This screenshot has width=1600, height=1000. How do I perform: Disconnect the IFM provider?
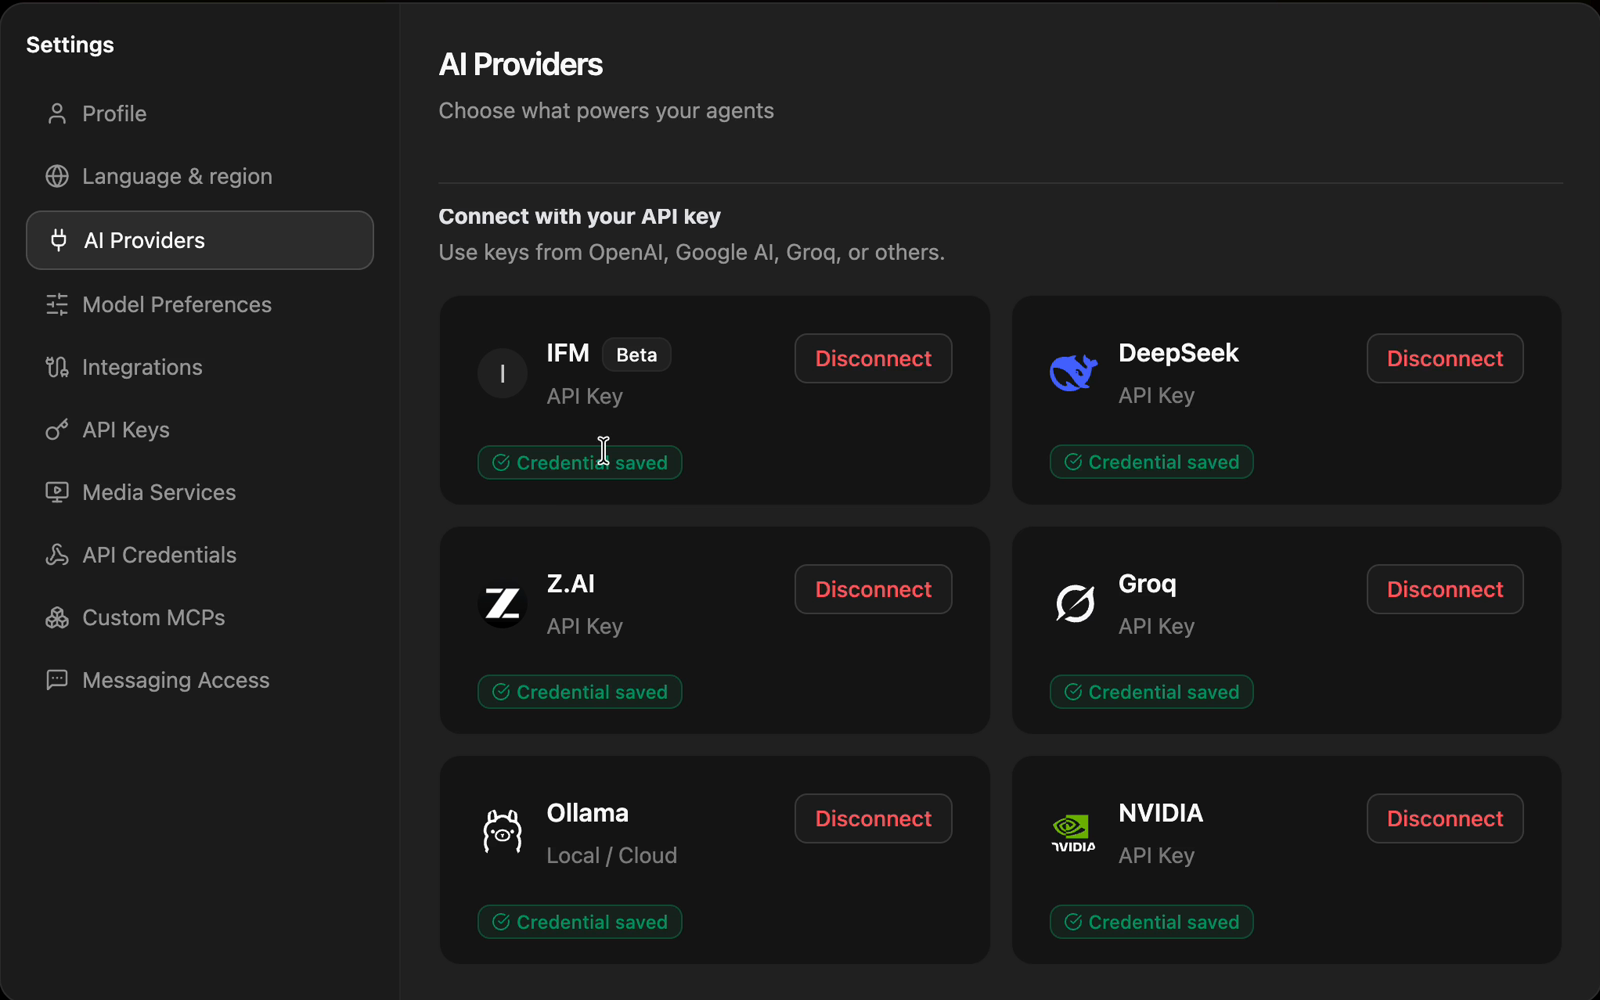pos(873,358)
